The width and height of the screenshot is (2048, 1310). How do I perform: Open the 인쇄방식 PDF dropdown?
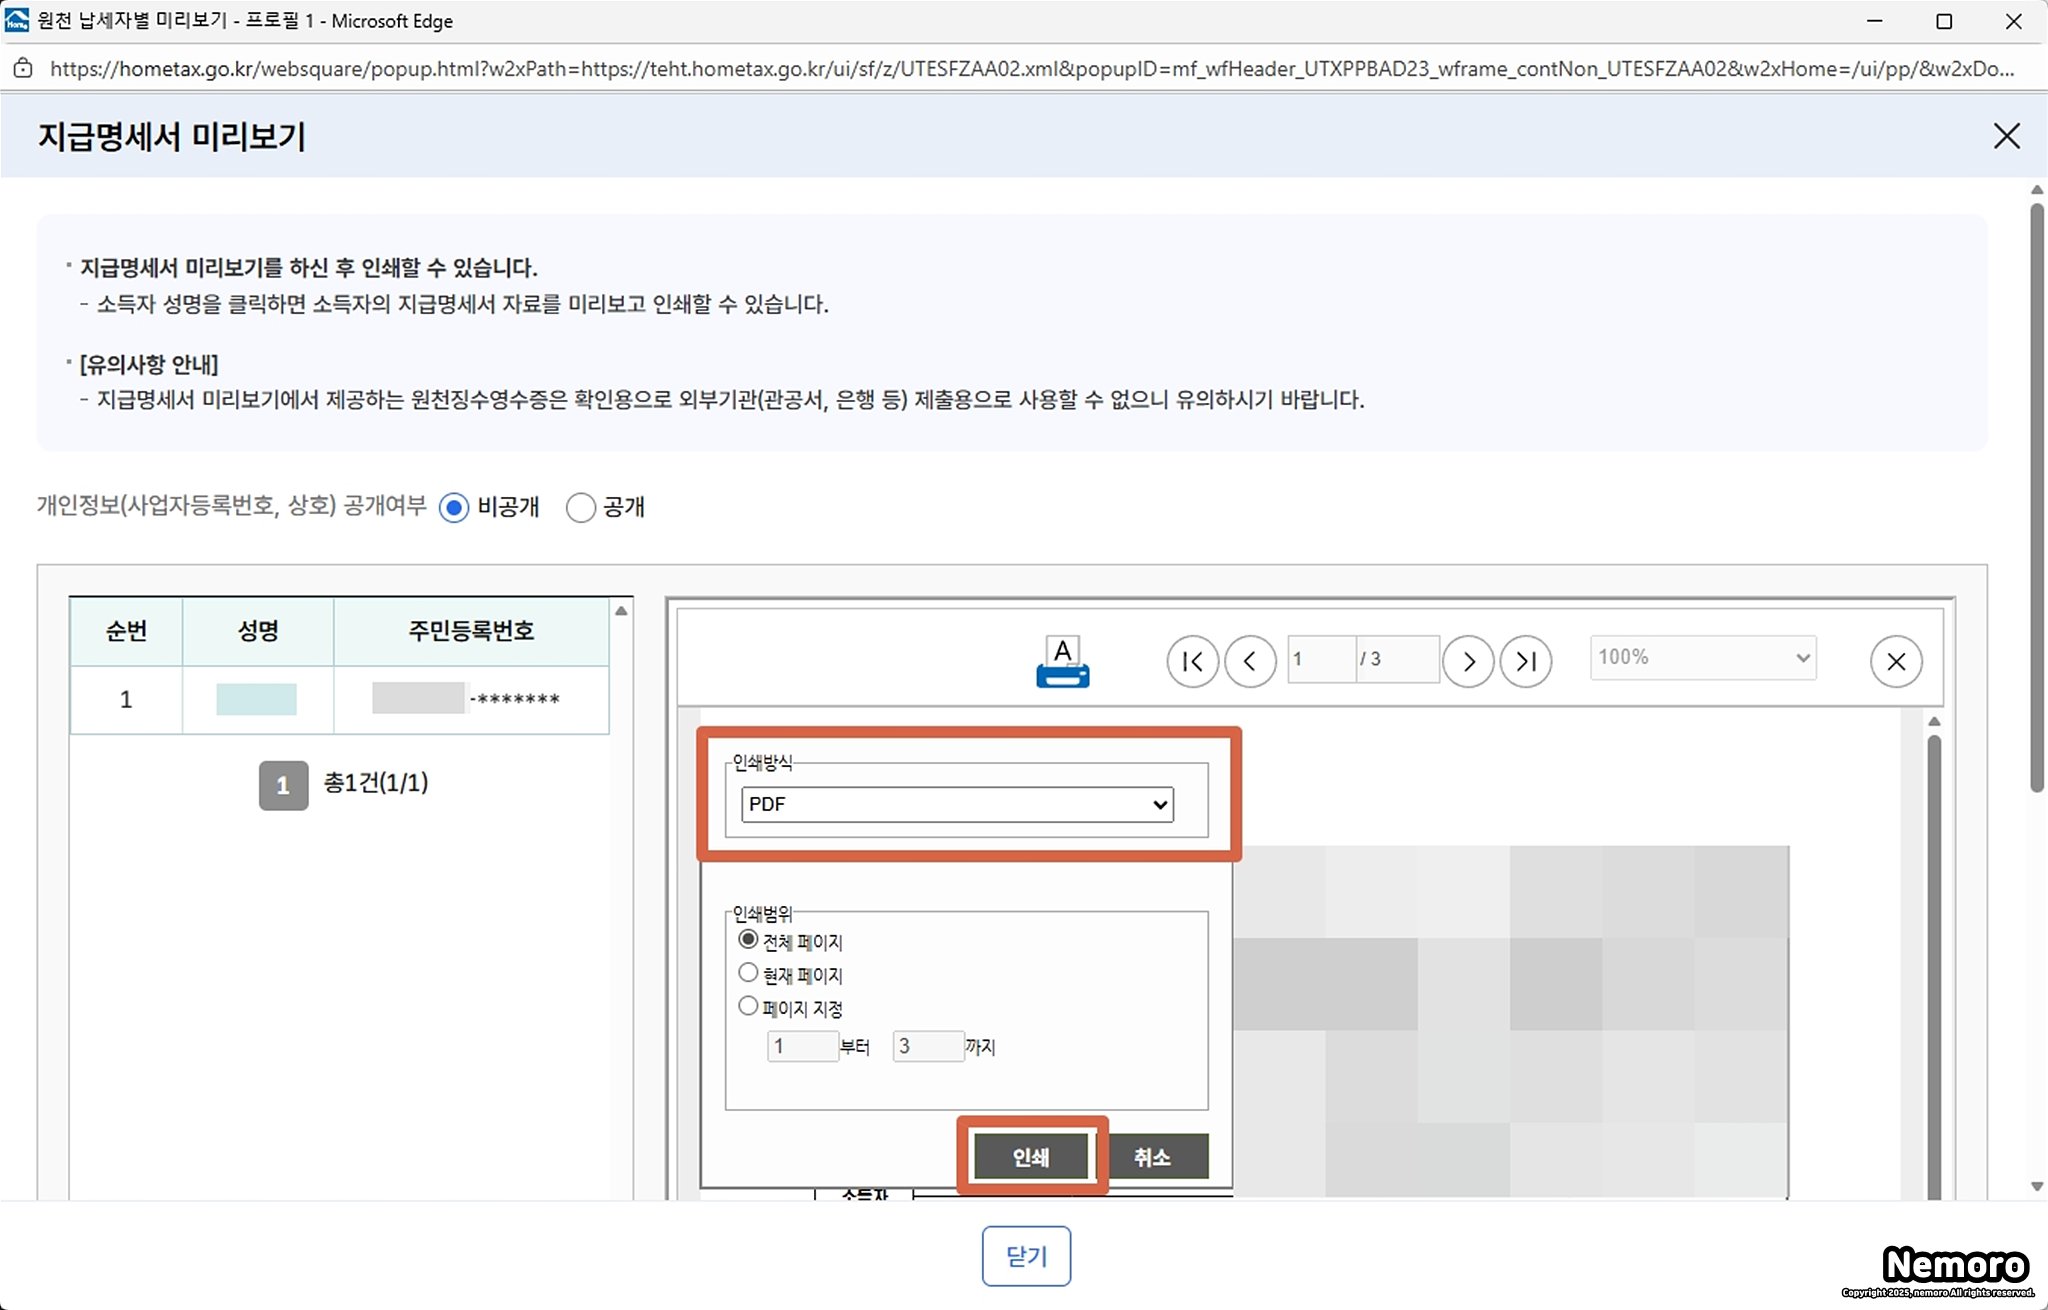click(957, 804)
